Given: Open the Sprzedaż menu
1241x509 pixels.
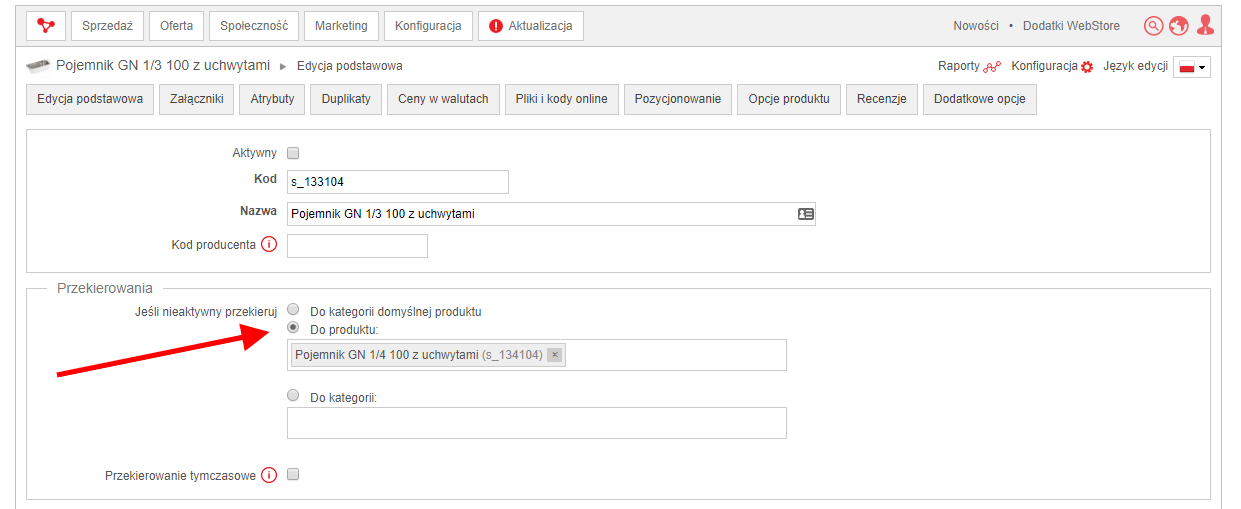Looking at the screenshot, I should coord(108,26).
